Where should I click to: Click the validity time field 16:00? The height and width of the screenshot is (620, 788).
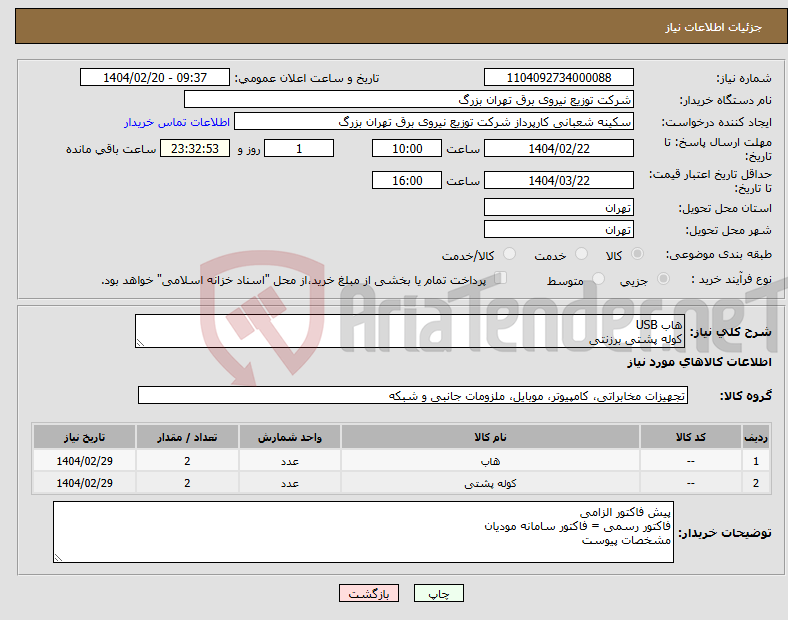[407, 180]
